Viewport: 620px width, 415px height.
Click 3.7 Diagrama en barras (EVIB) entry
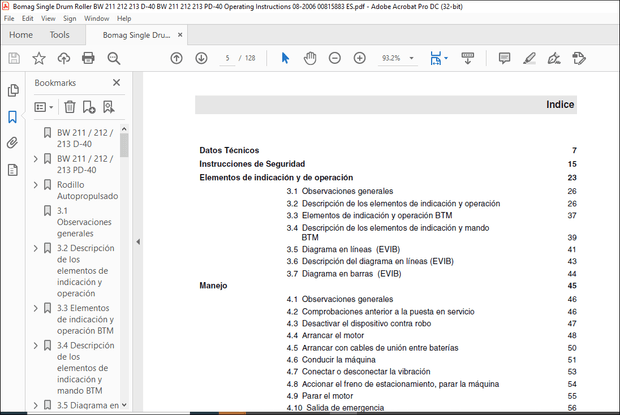(344, 274)
